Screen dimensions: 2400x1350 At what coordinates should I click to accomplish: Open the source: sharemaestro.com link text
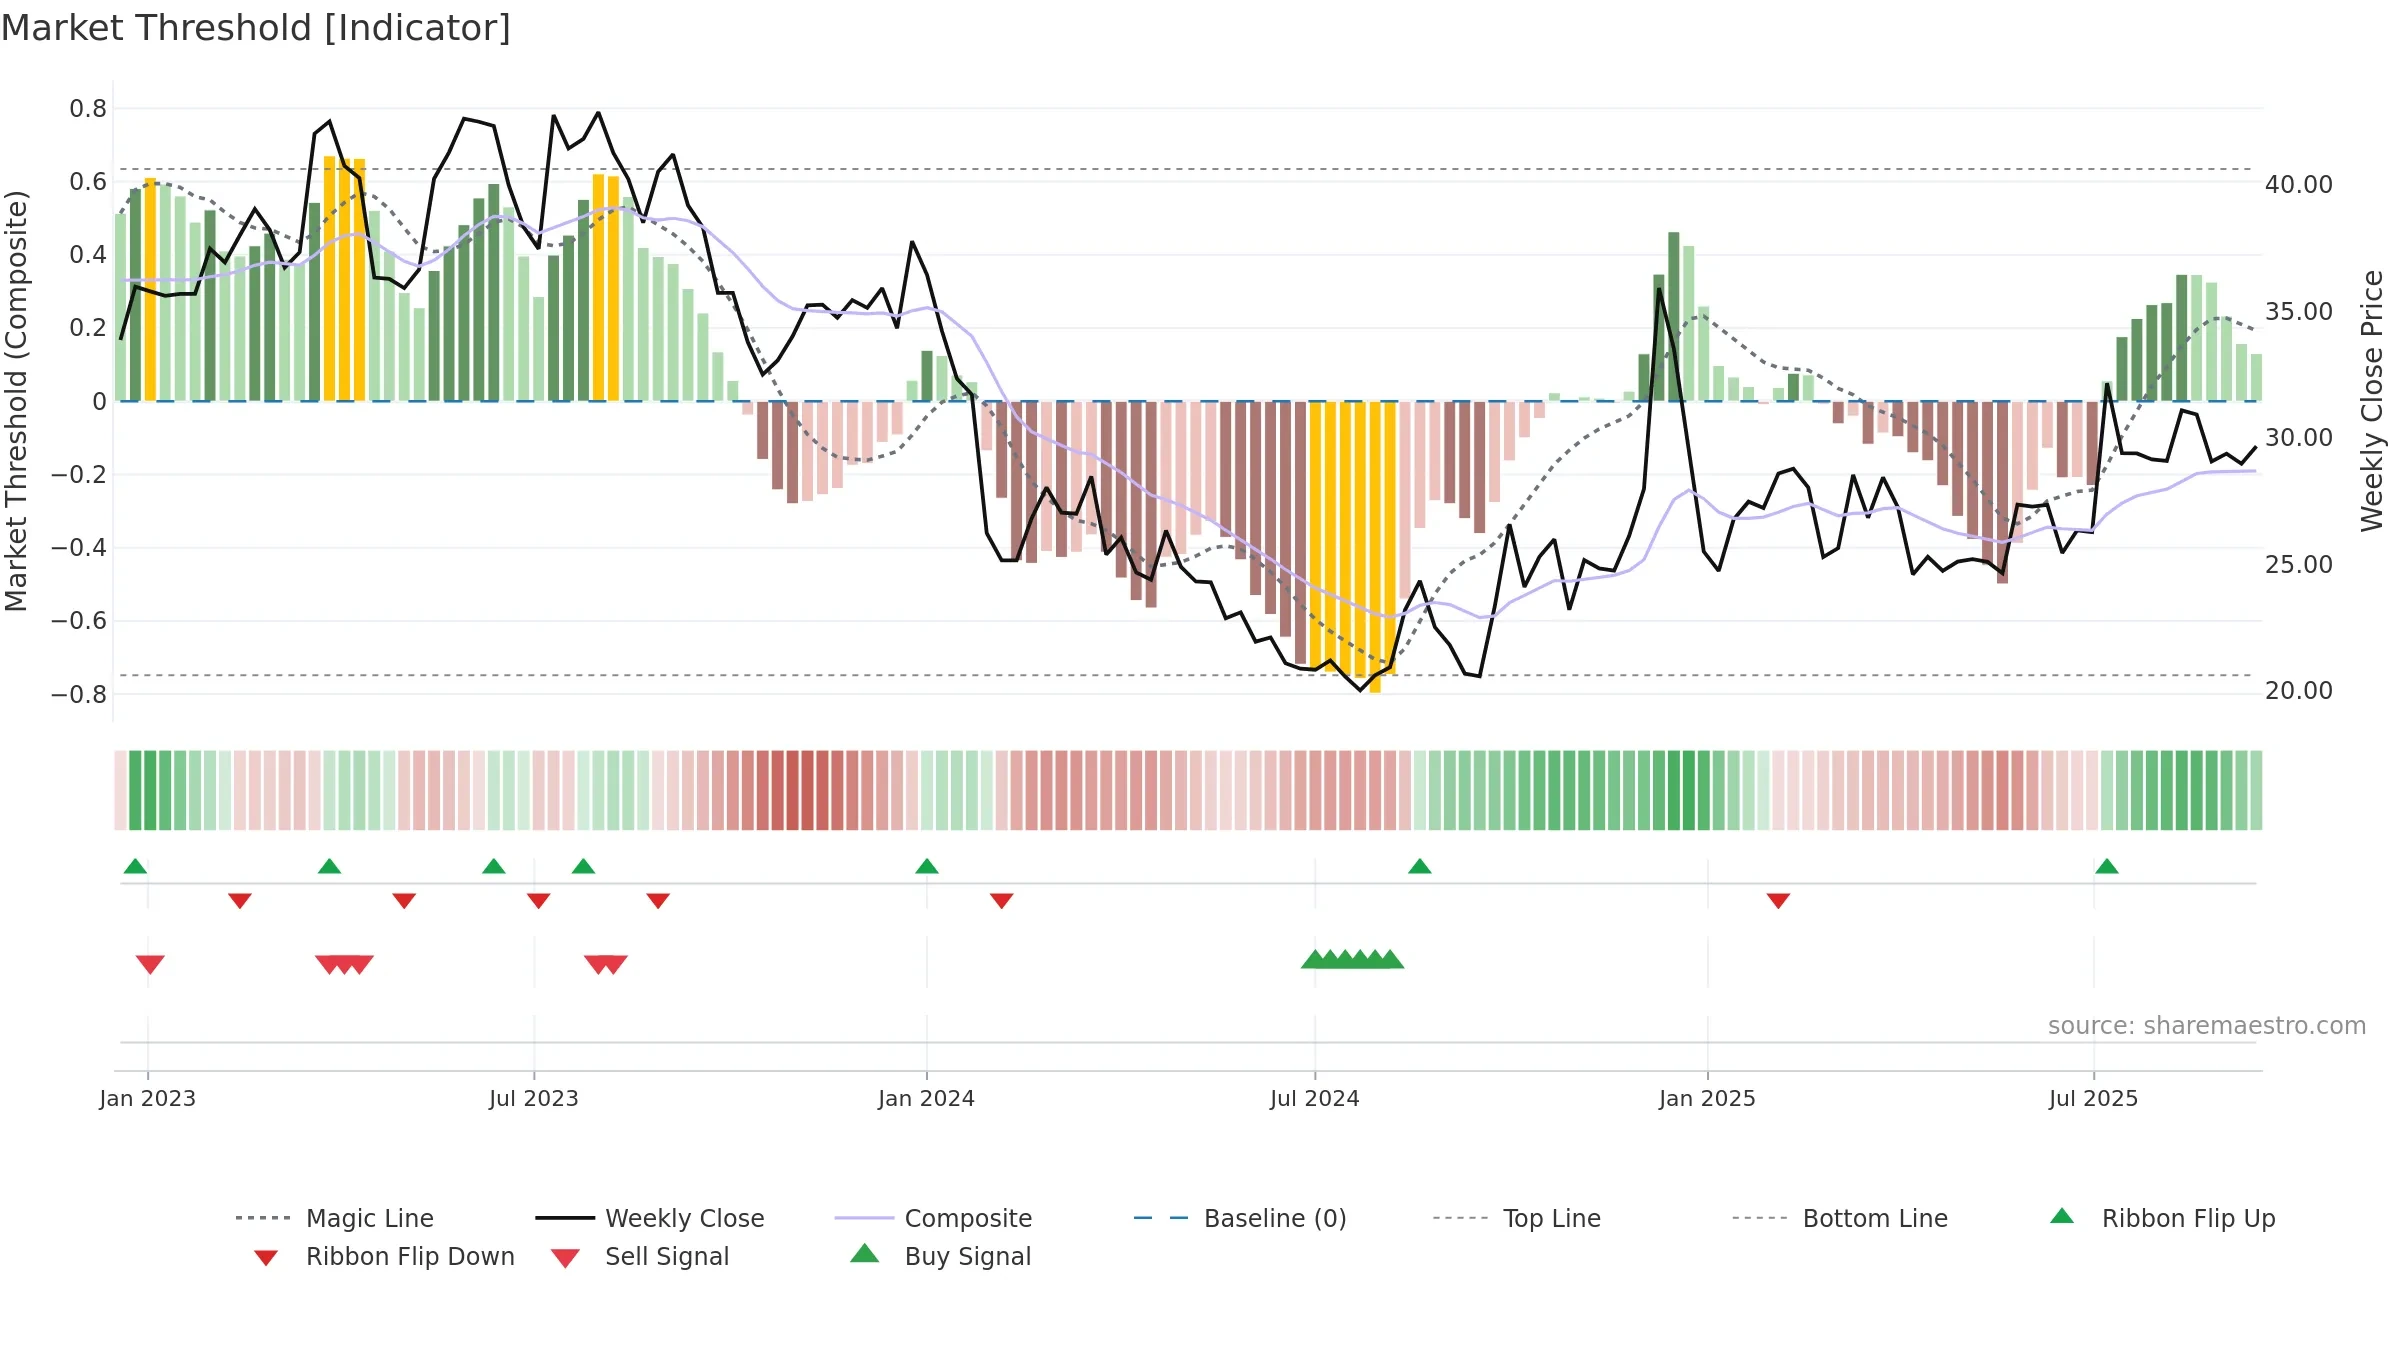[x=2207, y=1026]
